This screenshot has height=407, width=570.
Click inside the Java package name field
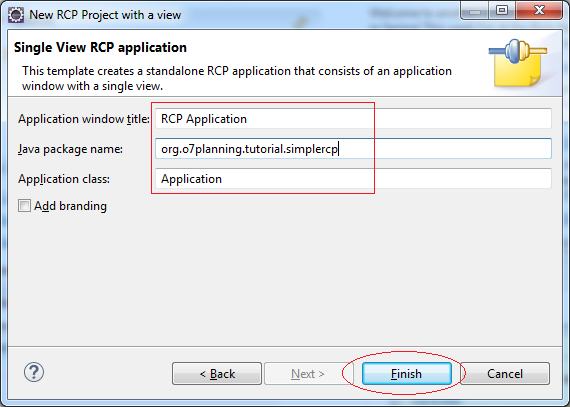pos(353,148)
